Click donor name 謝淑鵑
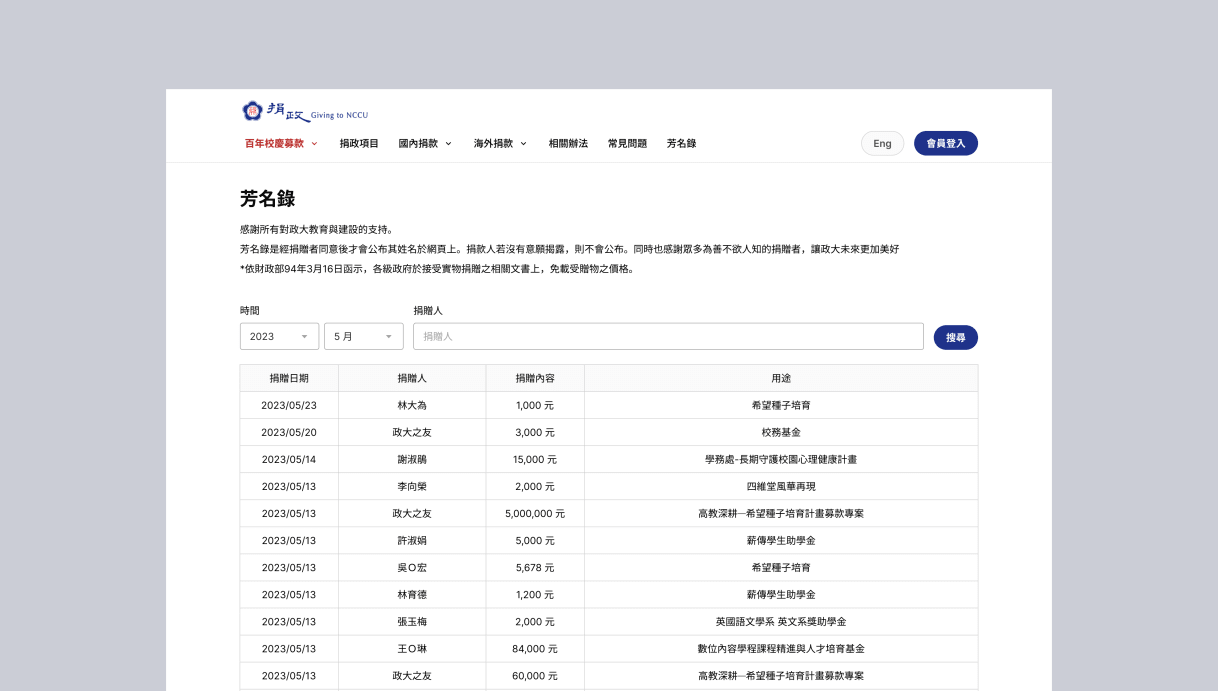 coord(412,459)
